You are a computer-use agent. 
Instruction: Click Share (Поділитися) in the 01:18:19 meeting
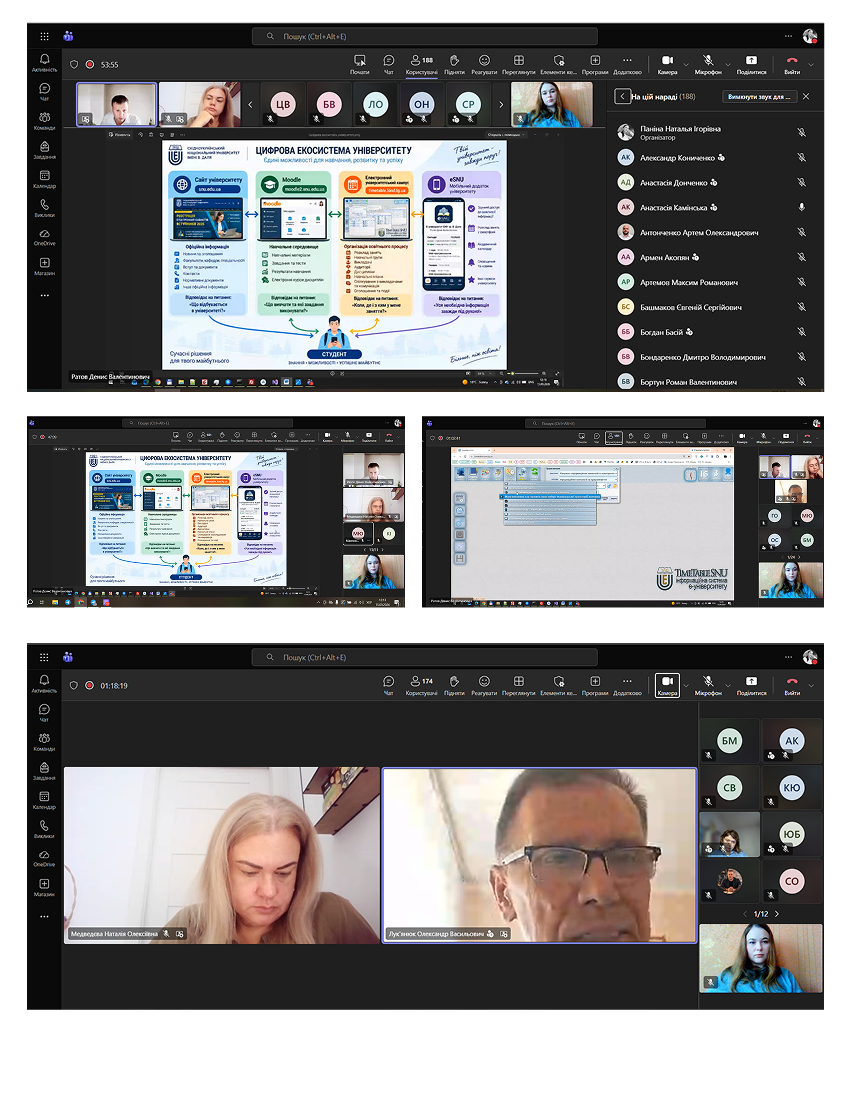751,685
